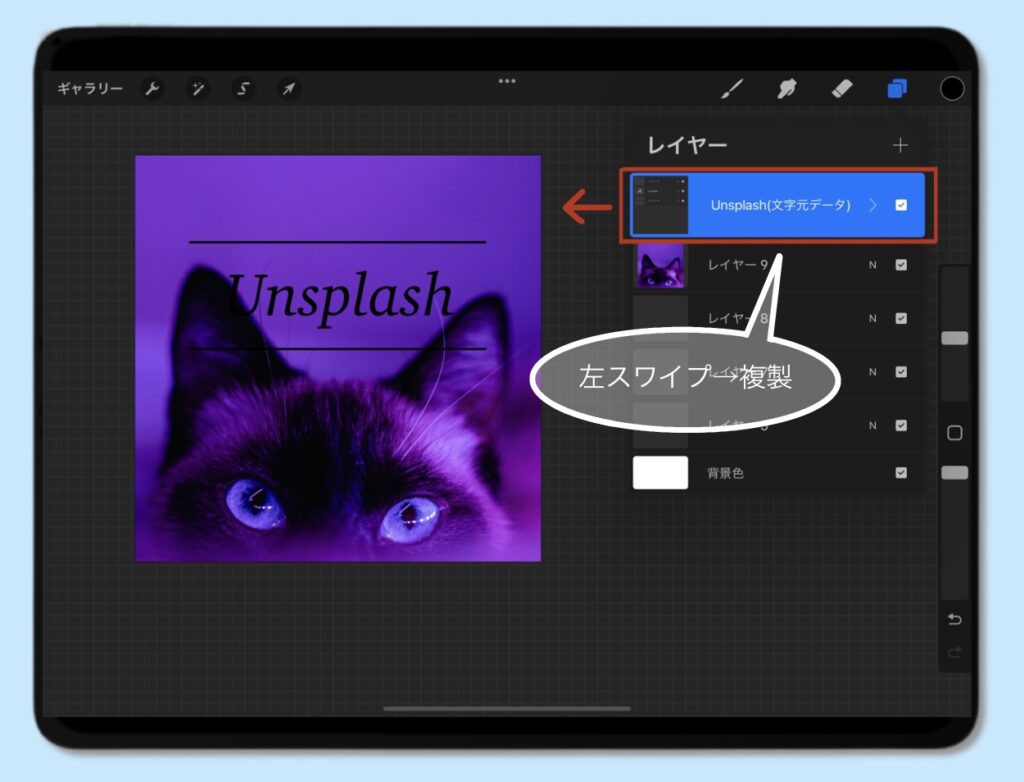Image resolution: width=1024 pixels, height=782 pixels.
Task: Tap the レイヤー panel title
Action: (686, 145)
